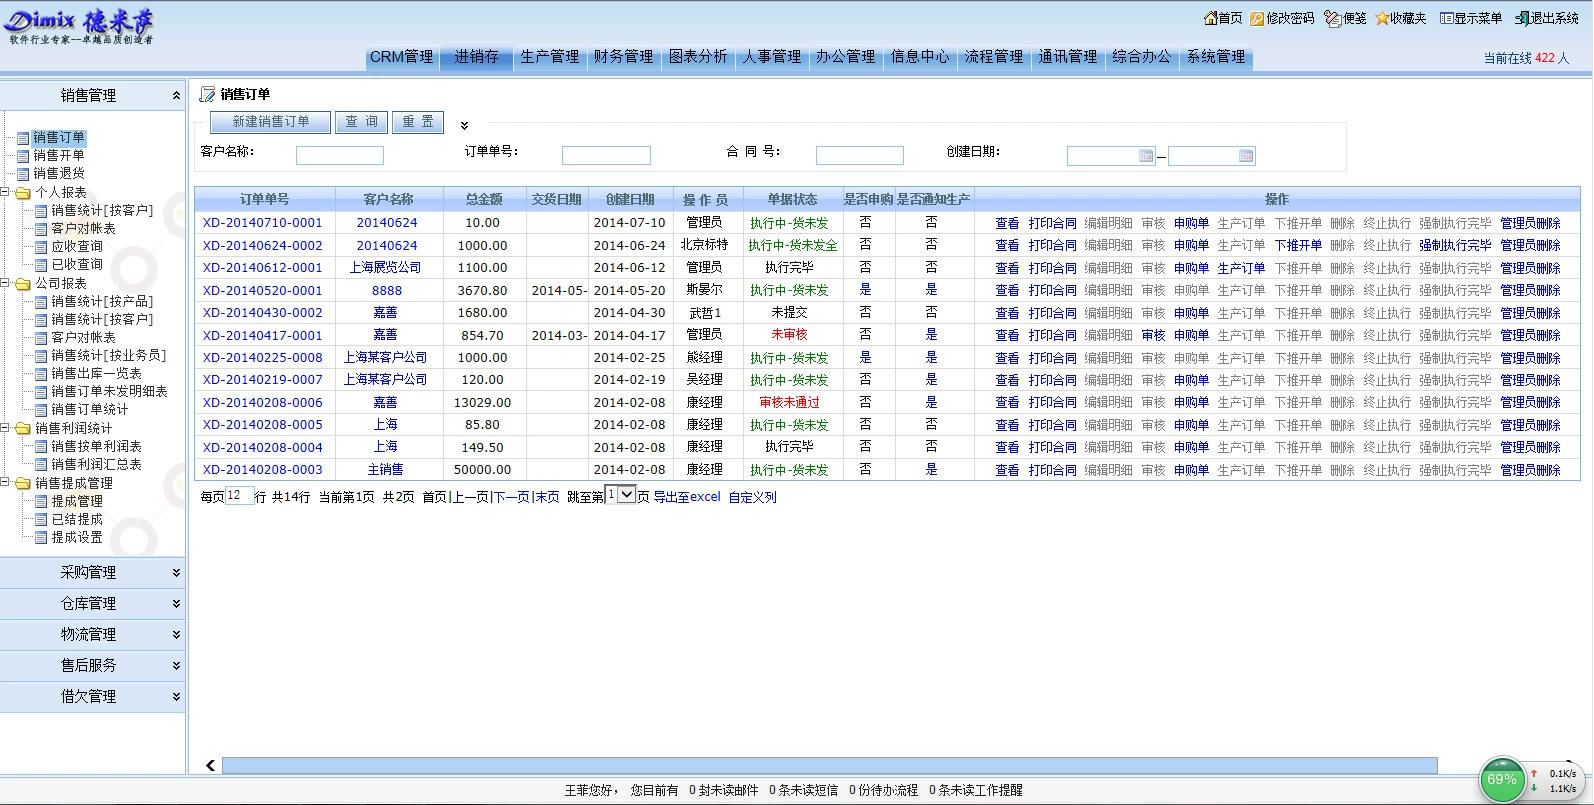Click the 公司报表 folder icon

23,283
